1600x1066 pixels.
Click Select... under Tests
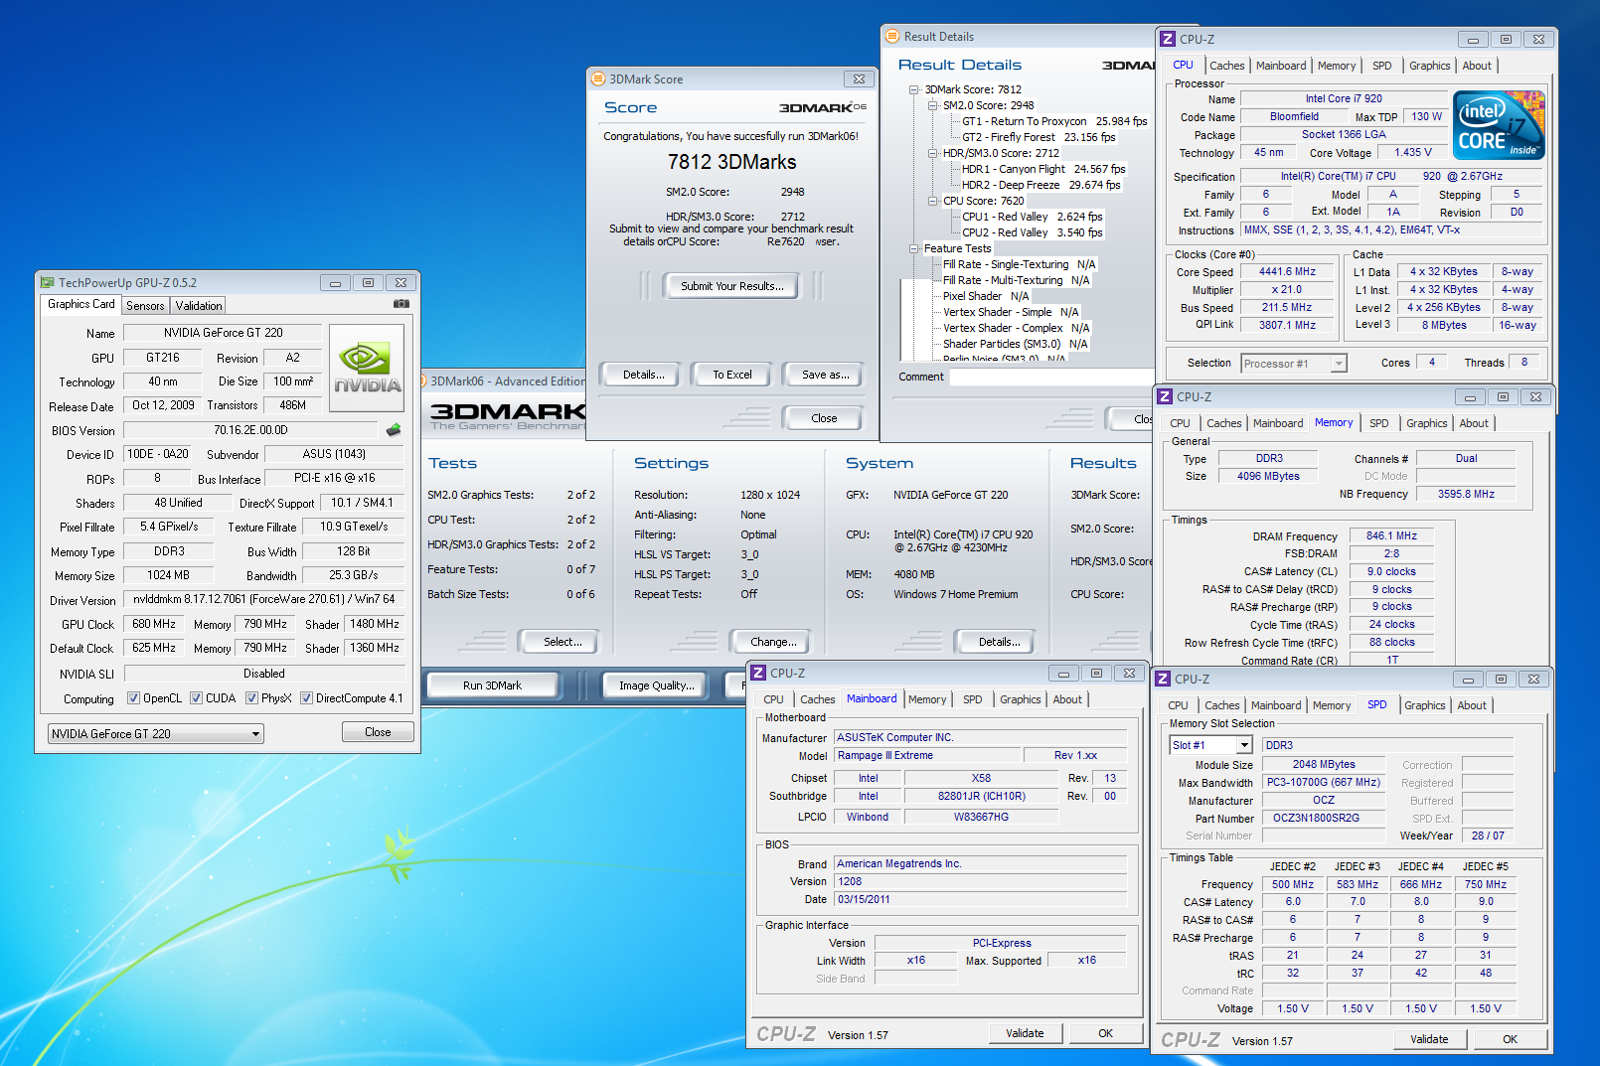click(x=562, y=642)
